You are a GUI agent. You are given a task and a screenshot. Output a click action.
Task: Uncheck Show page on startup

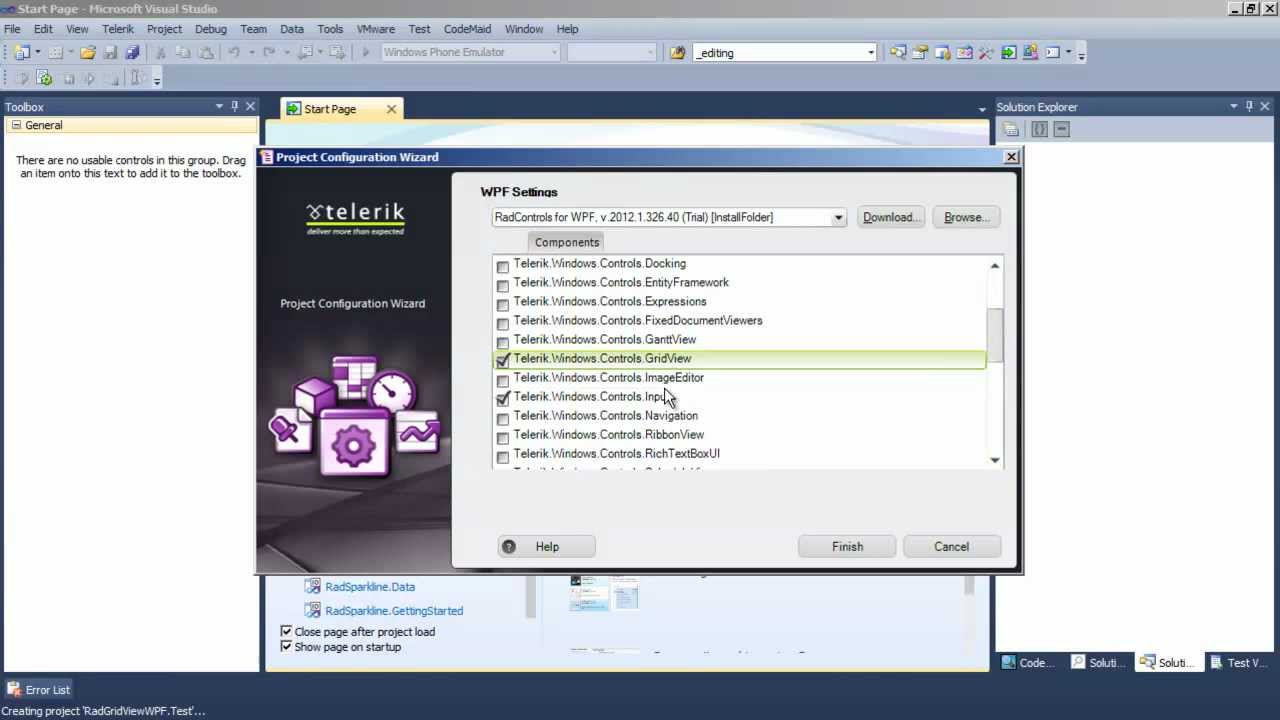(286, 647)
